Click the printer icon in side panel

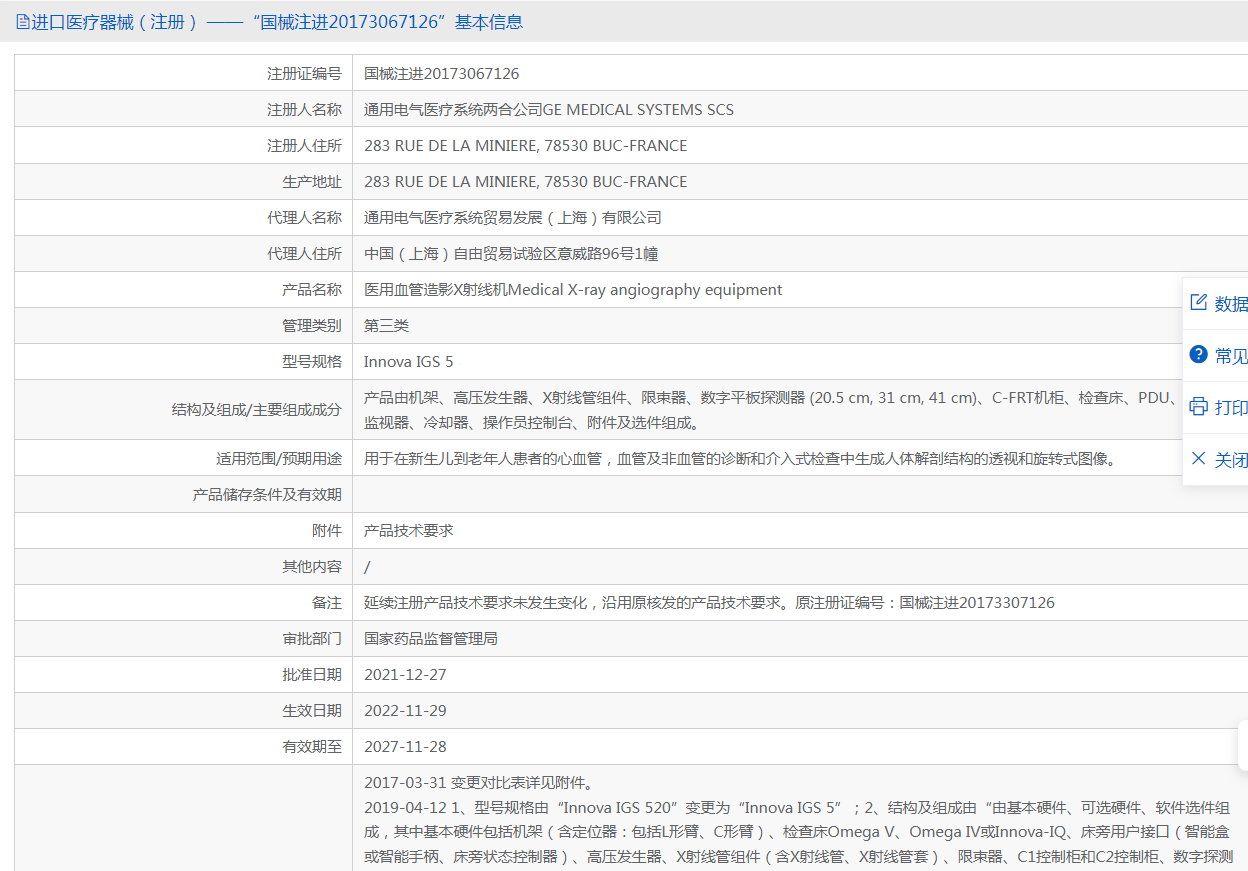coord(1198,407)
